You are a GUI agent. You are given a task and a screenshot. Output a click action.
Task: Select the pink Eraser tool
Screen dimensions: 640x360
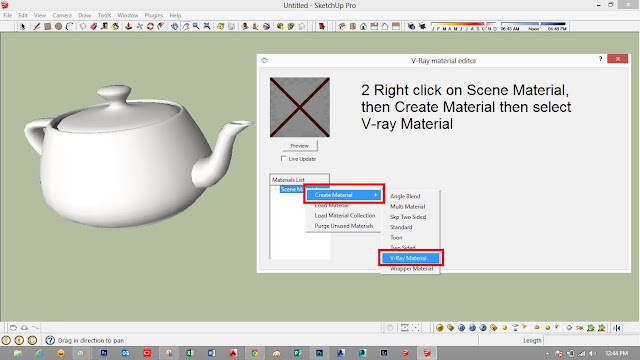(94, 27)
